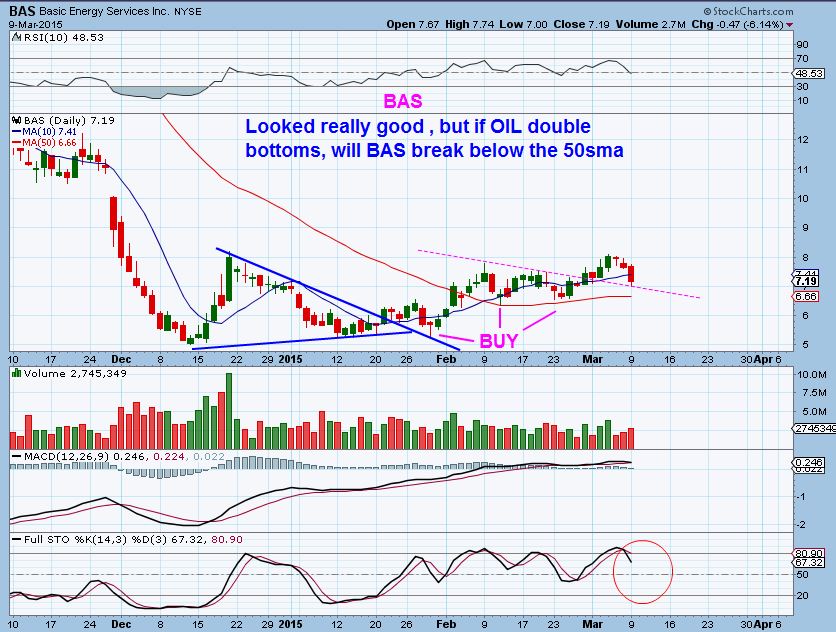Click the 2015 label on price time axis
Viewport: 836px width, 632px height.
290,359
